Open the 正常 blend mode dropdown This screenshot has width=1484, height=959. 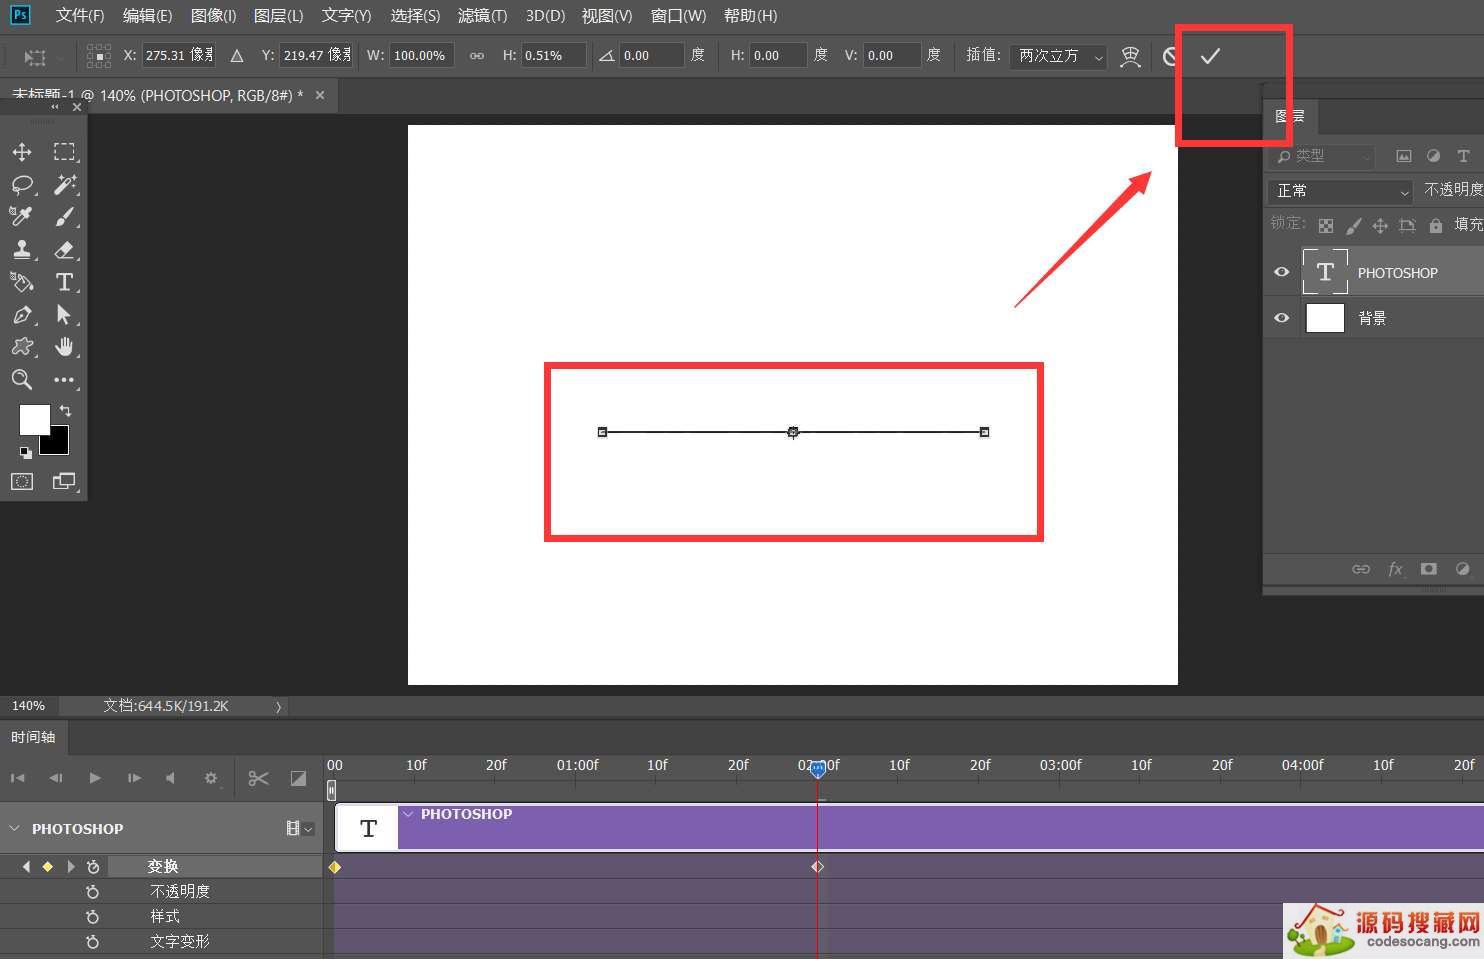pos(1340,191)
